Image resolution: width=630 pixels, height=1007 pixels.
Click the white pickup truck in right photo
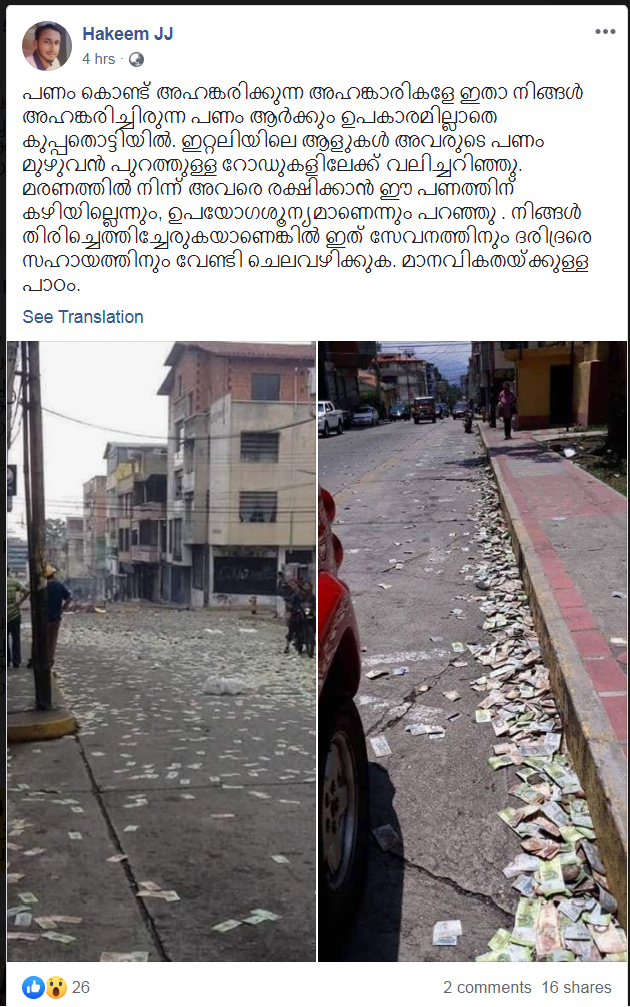point(330,417)
